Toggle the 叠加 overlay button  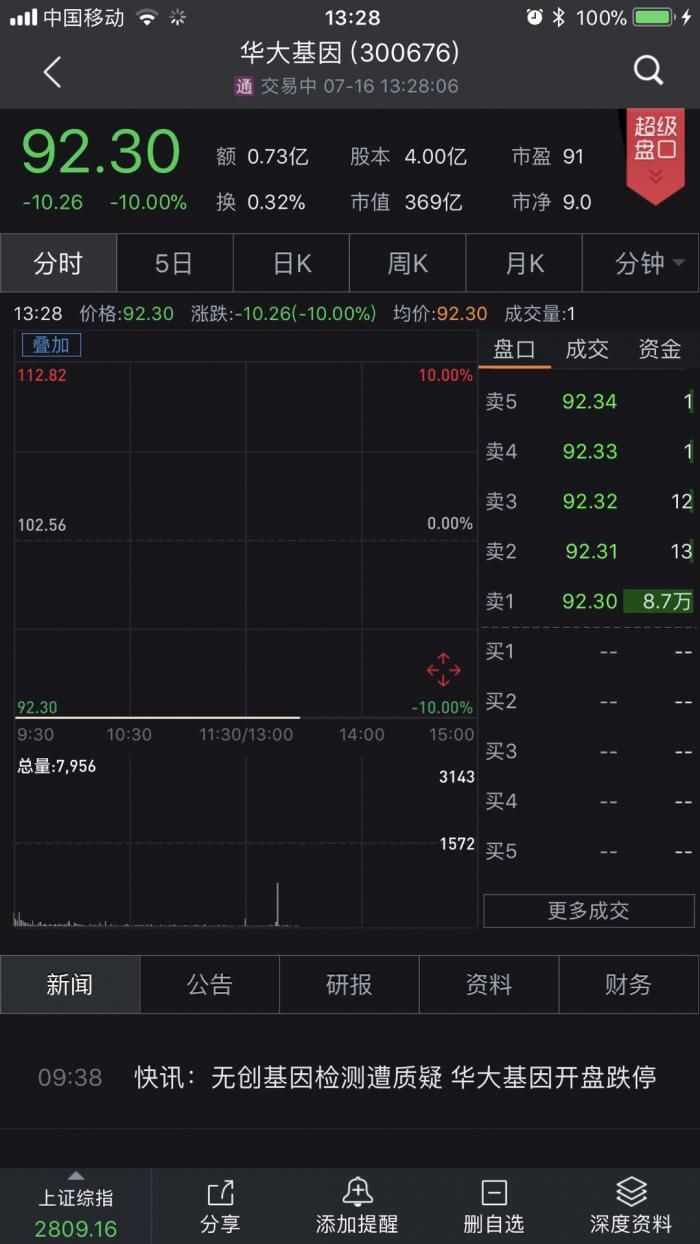tap(51, 345)
